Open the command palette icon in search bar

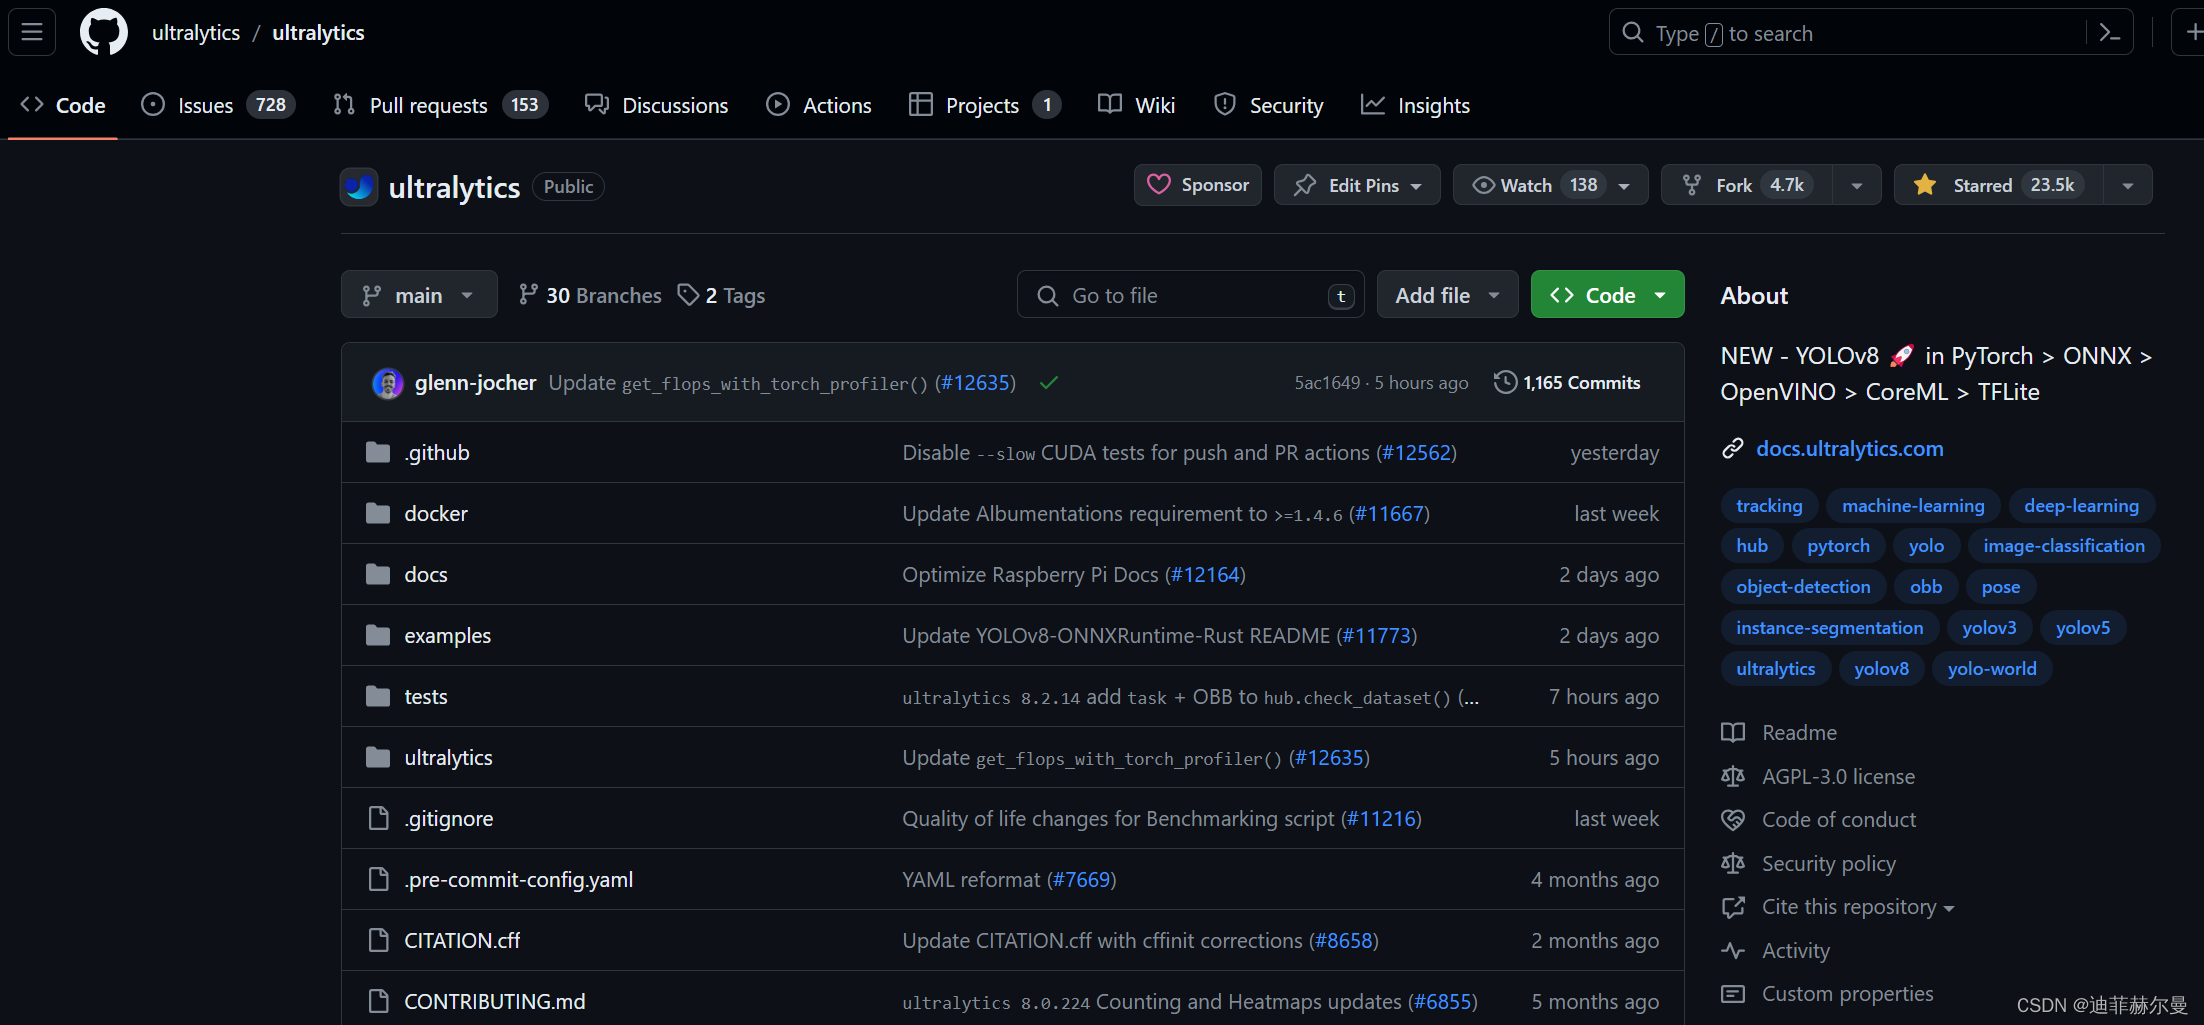[x=2110, y=33]
